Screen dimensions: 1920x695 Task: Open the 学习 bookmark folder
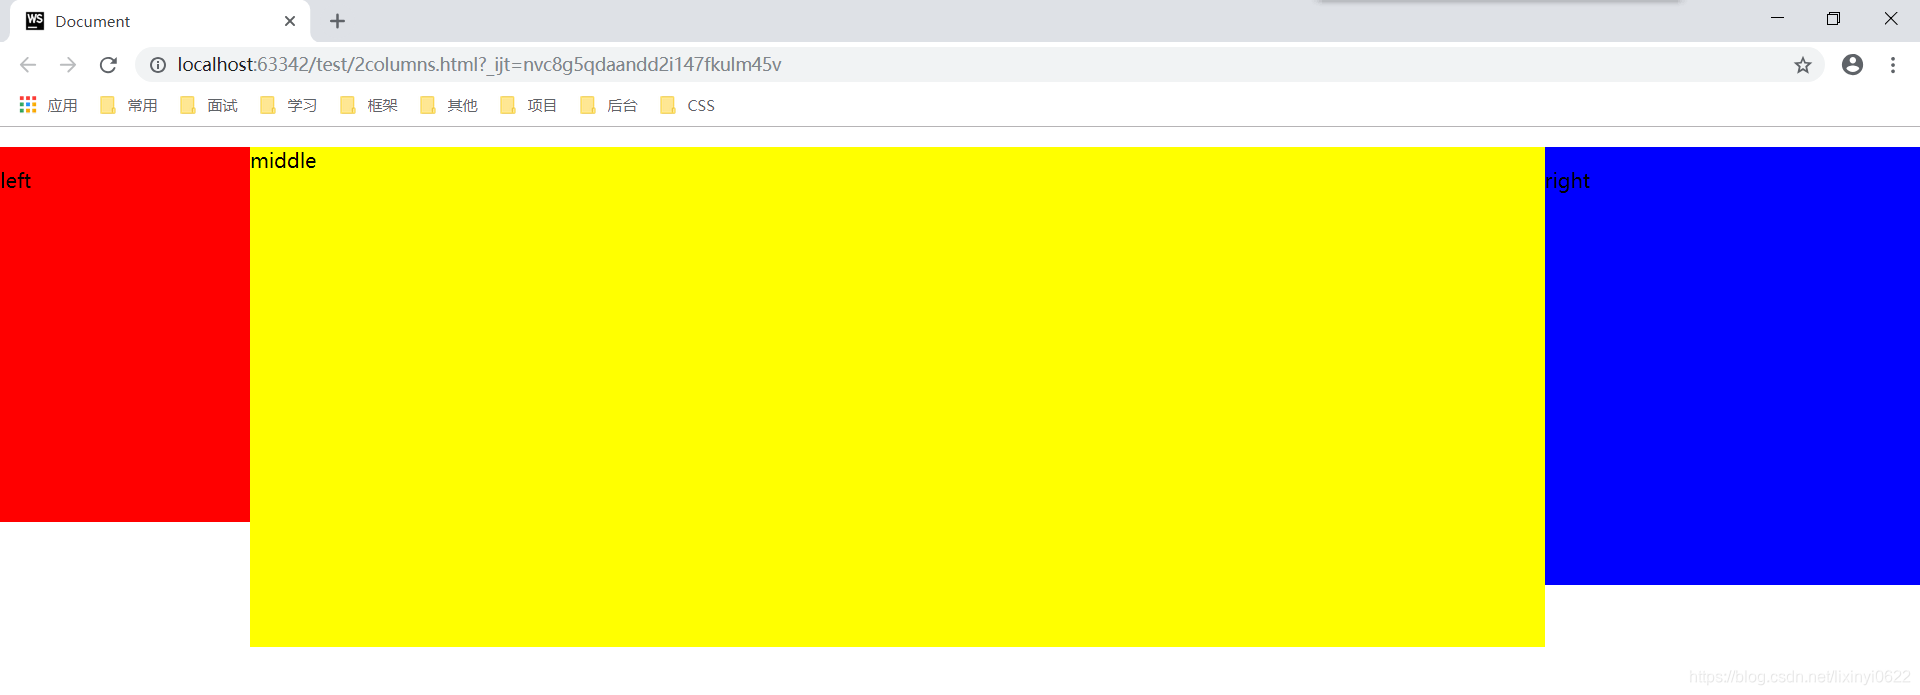[289, 105]
